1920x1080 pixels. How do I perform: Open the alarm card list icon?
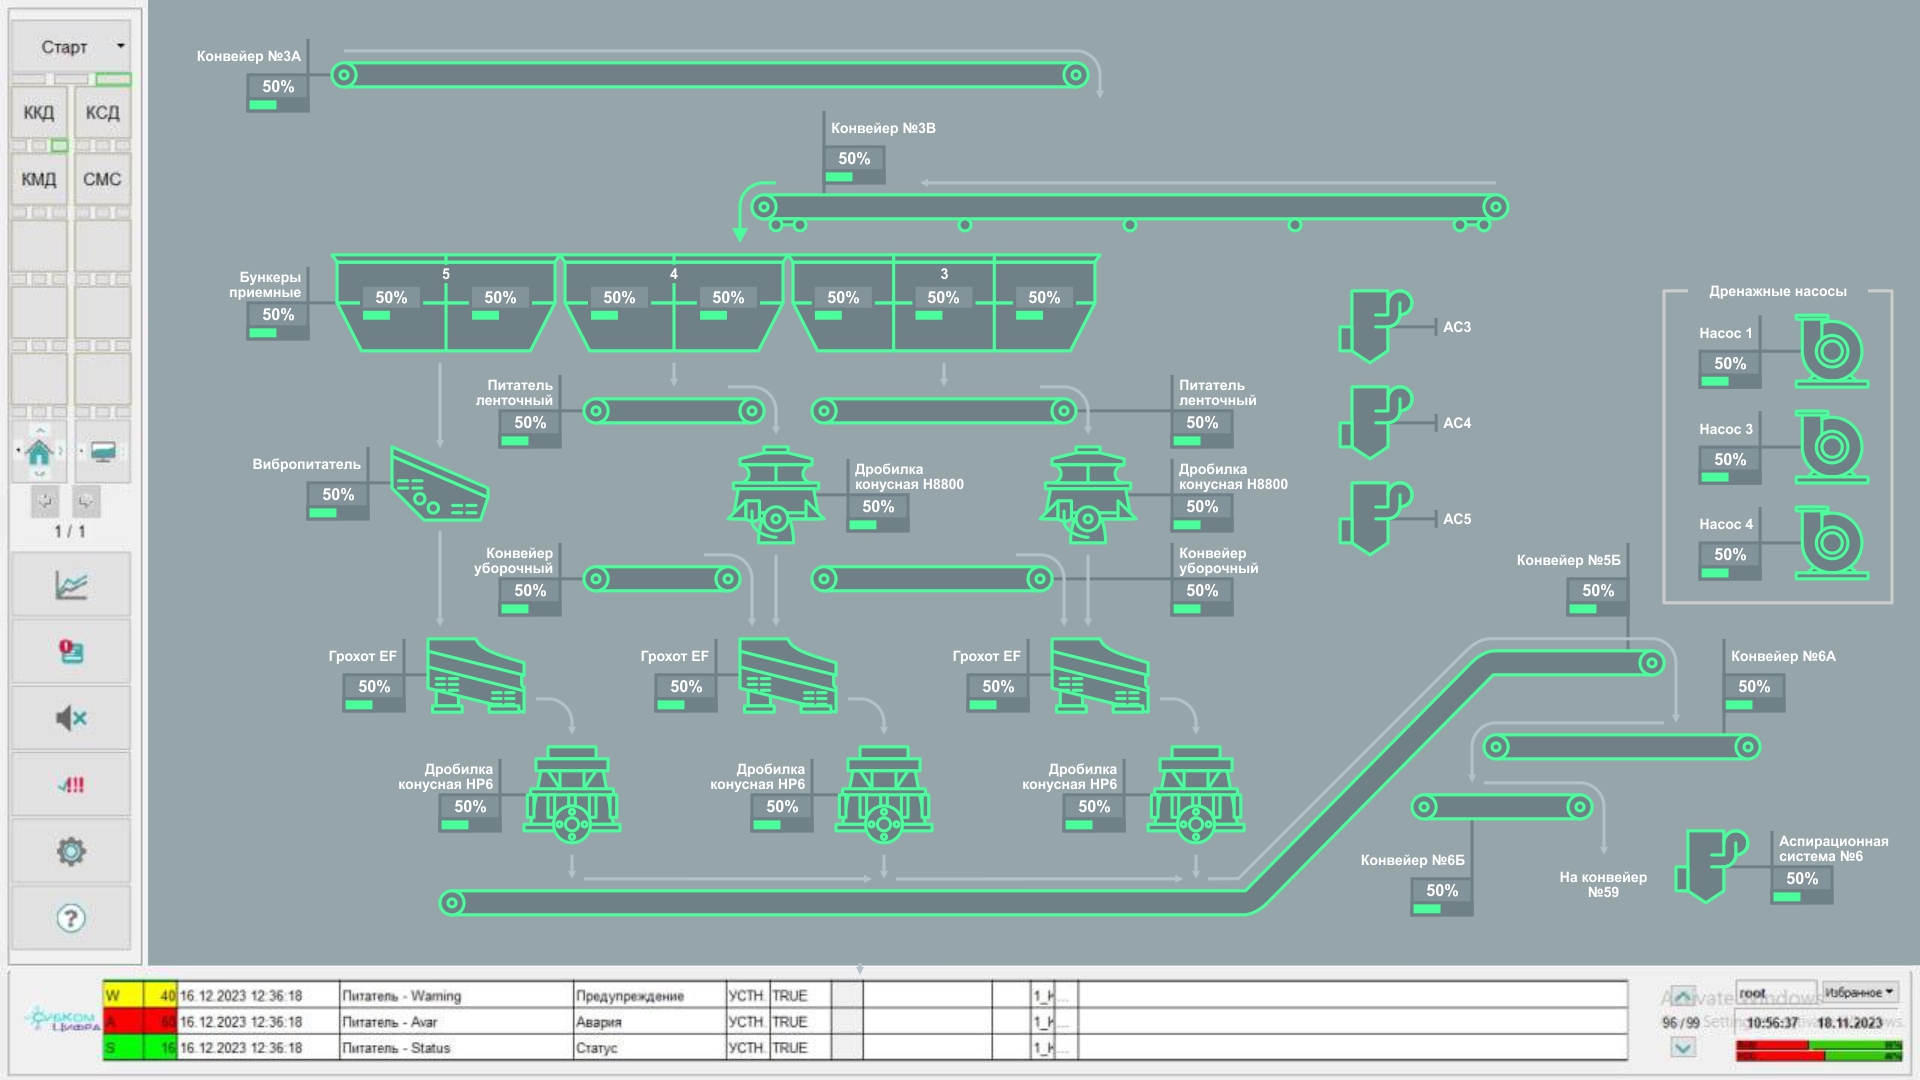(x=71, y=652)
